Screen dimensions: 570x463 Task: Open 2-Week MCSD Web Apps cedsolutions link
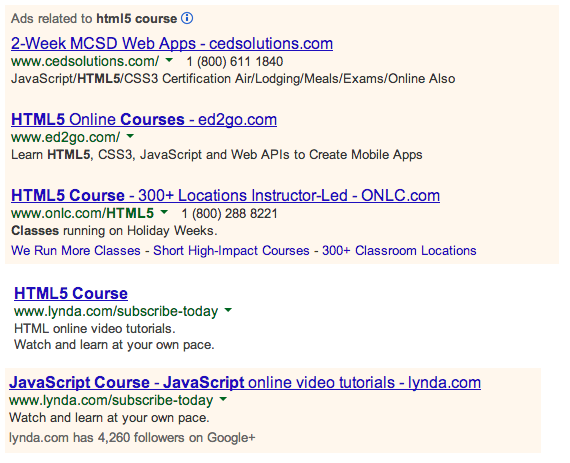pyautogui.click(x=172, y=44)
